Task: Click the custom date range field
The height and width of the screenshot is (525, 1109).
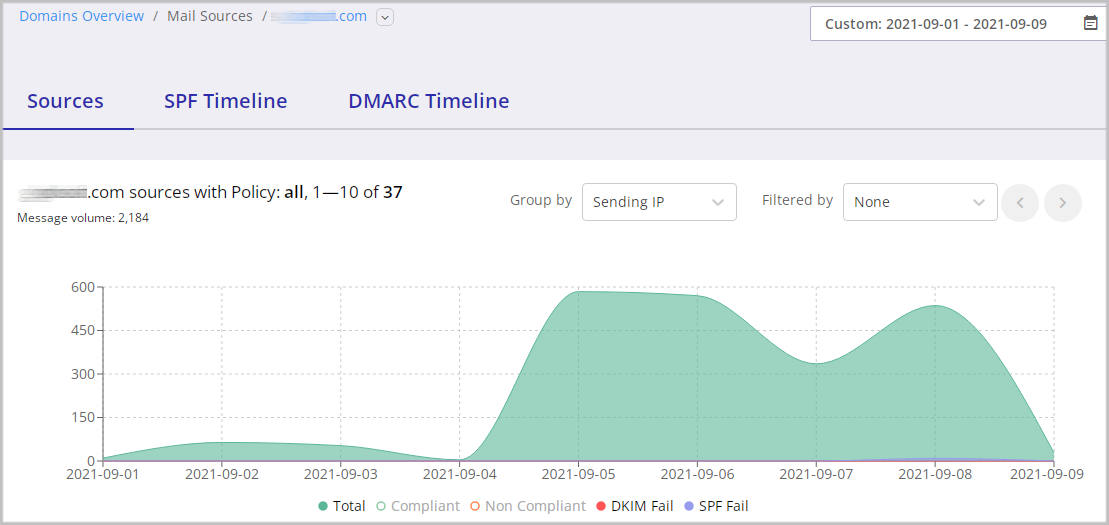Action: coord(945,24)
